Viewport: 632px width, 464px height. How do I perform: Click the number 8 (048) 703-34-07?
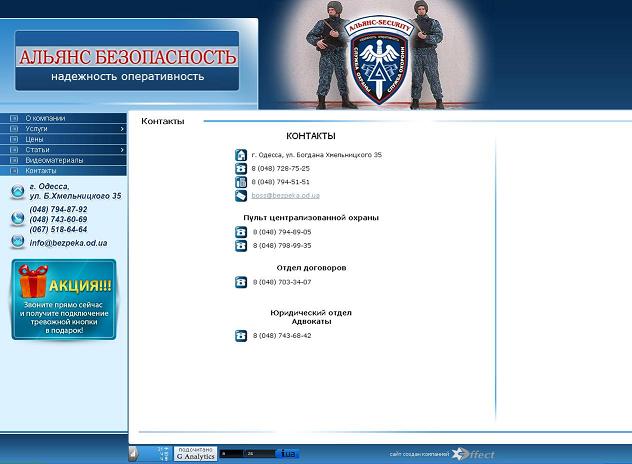point(282,282)
